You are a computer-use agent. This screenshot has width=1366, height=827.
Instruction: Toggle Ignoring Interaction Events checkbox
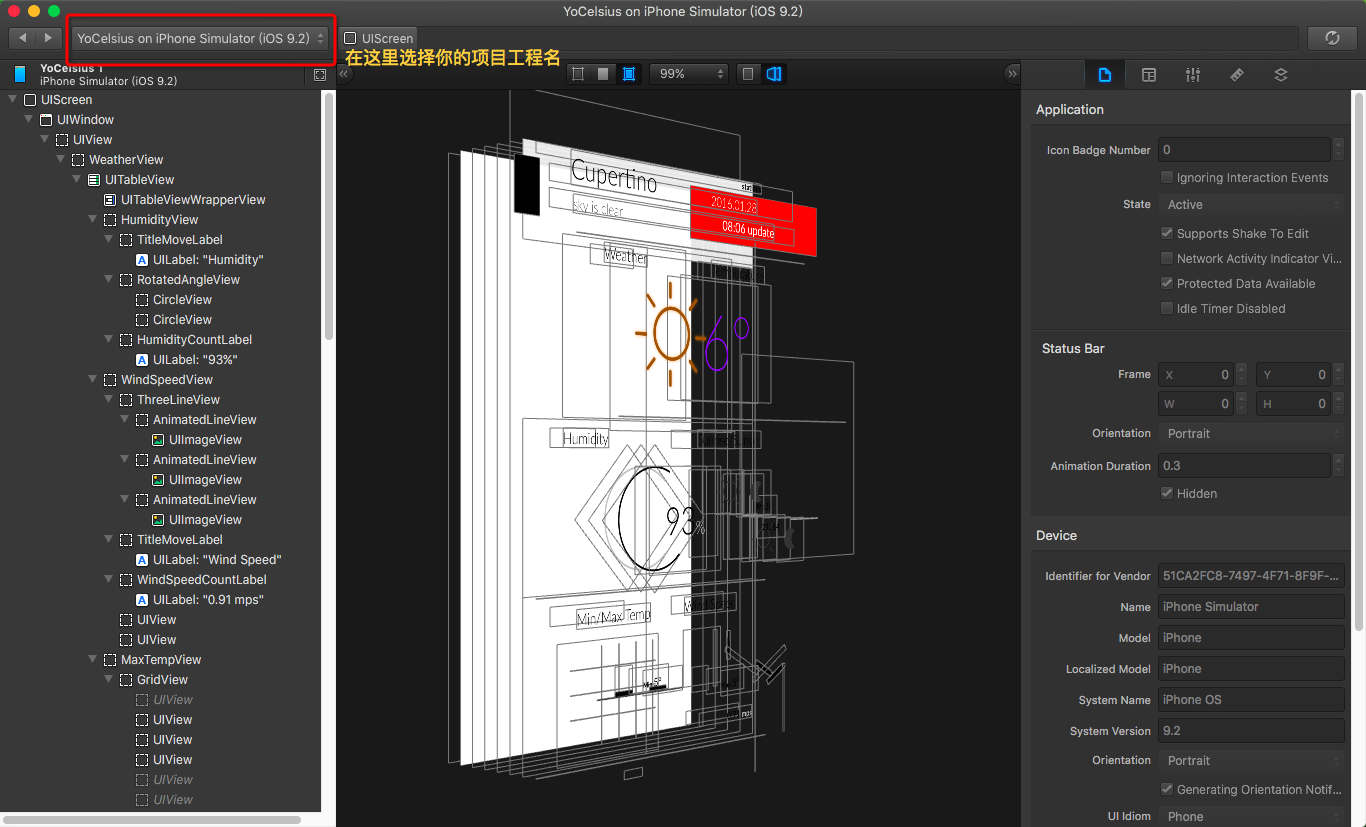[1166, 178]
